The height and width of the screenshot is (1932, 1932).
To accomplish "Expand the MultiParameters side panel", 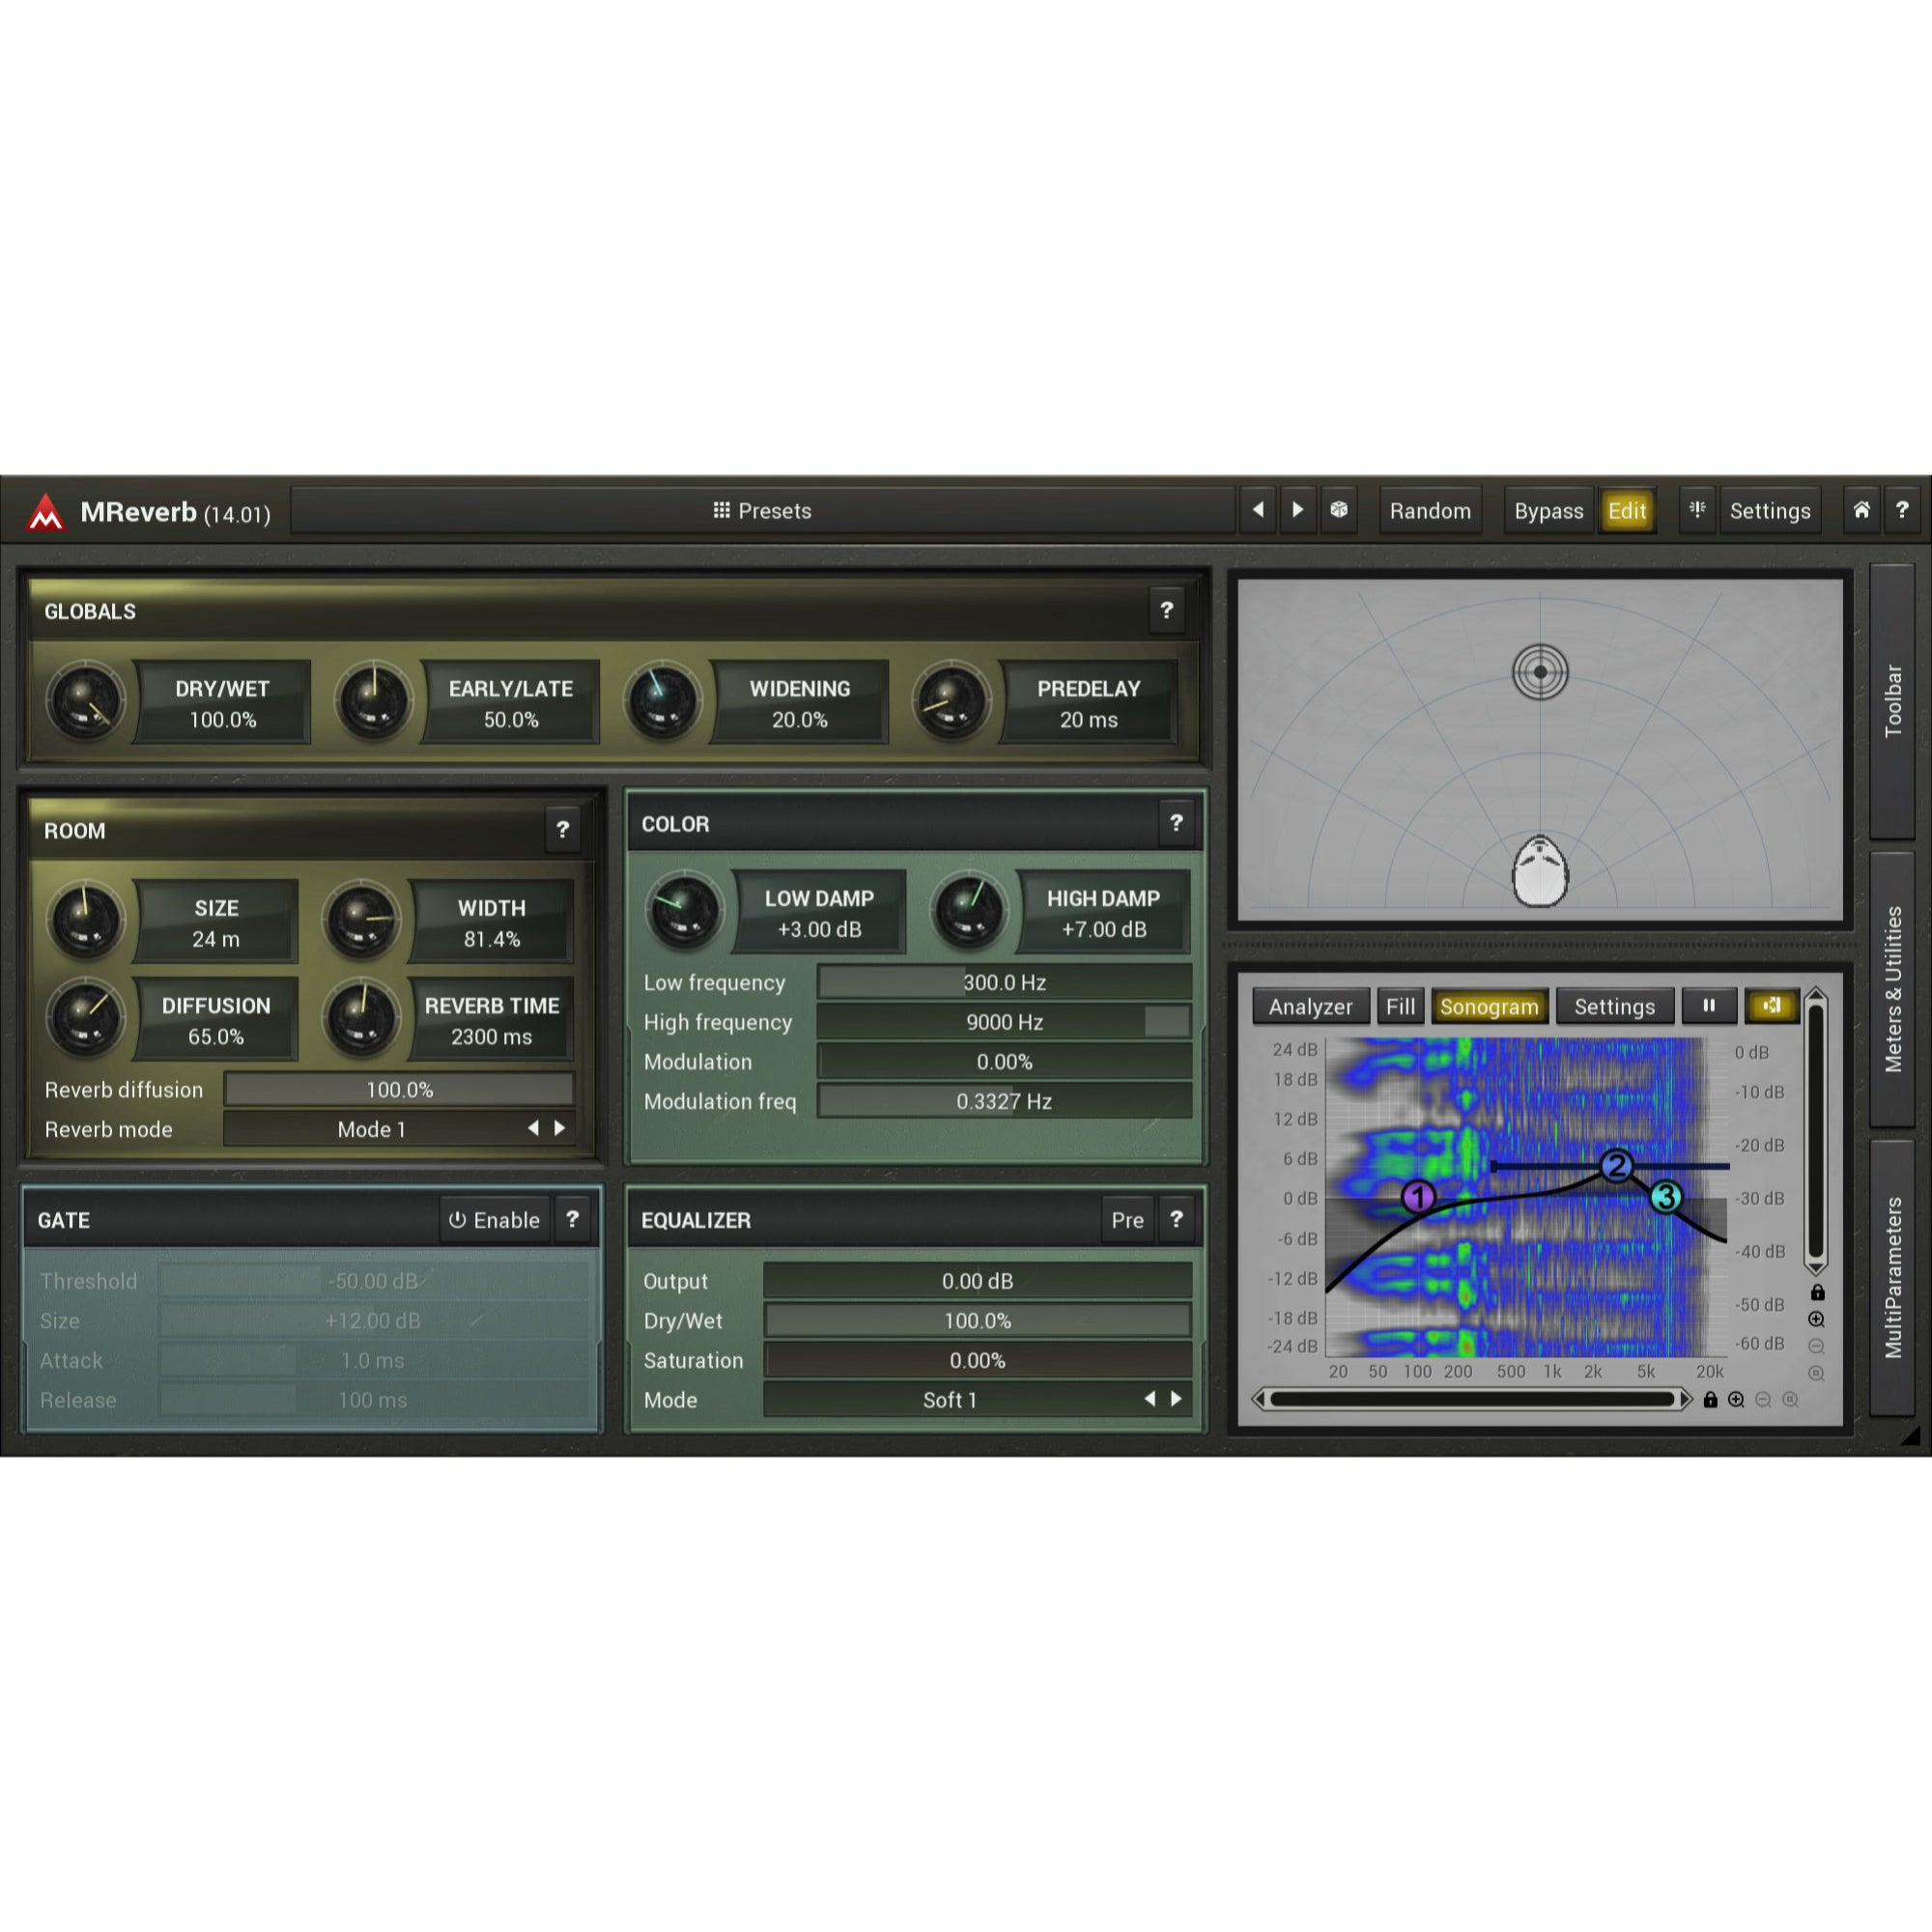I will pos(1892,1277).
